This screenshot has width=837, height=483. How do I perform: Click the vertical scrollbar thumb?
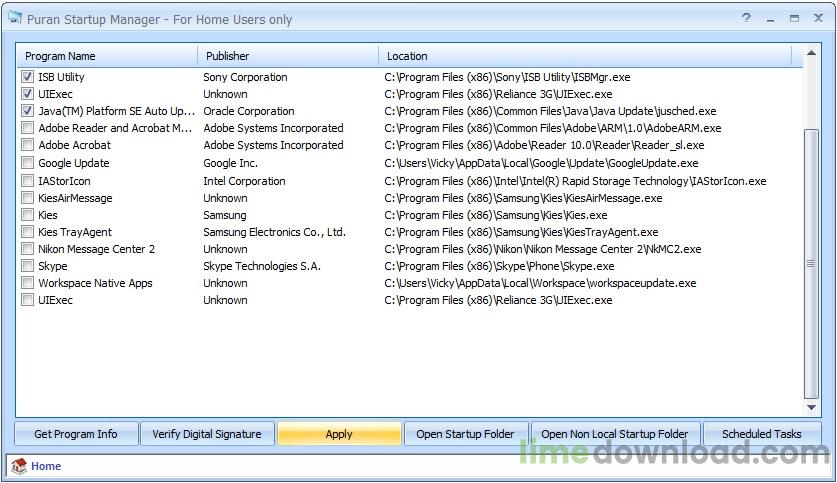click(x=811, y=264)
